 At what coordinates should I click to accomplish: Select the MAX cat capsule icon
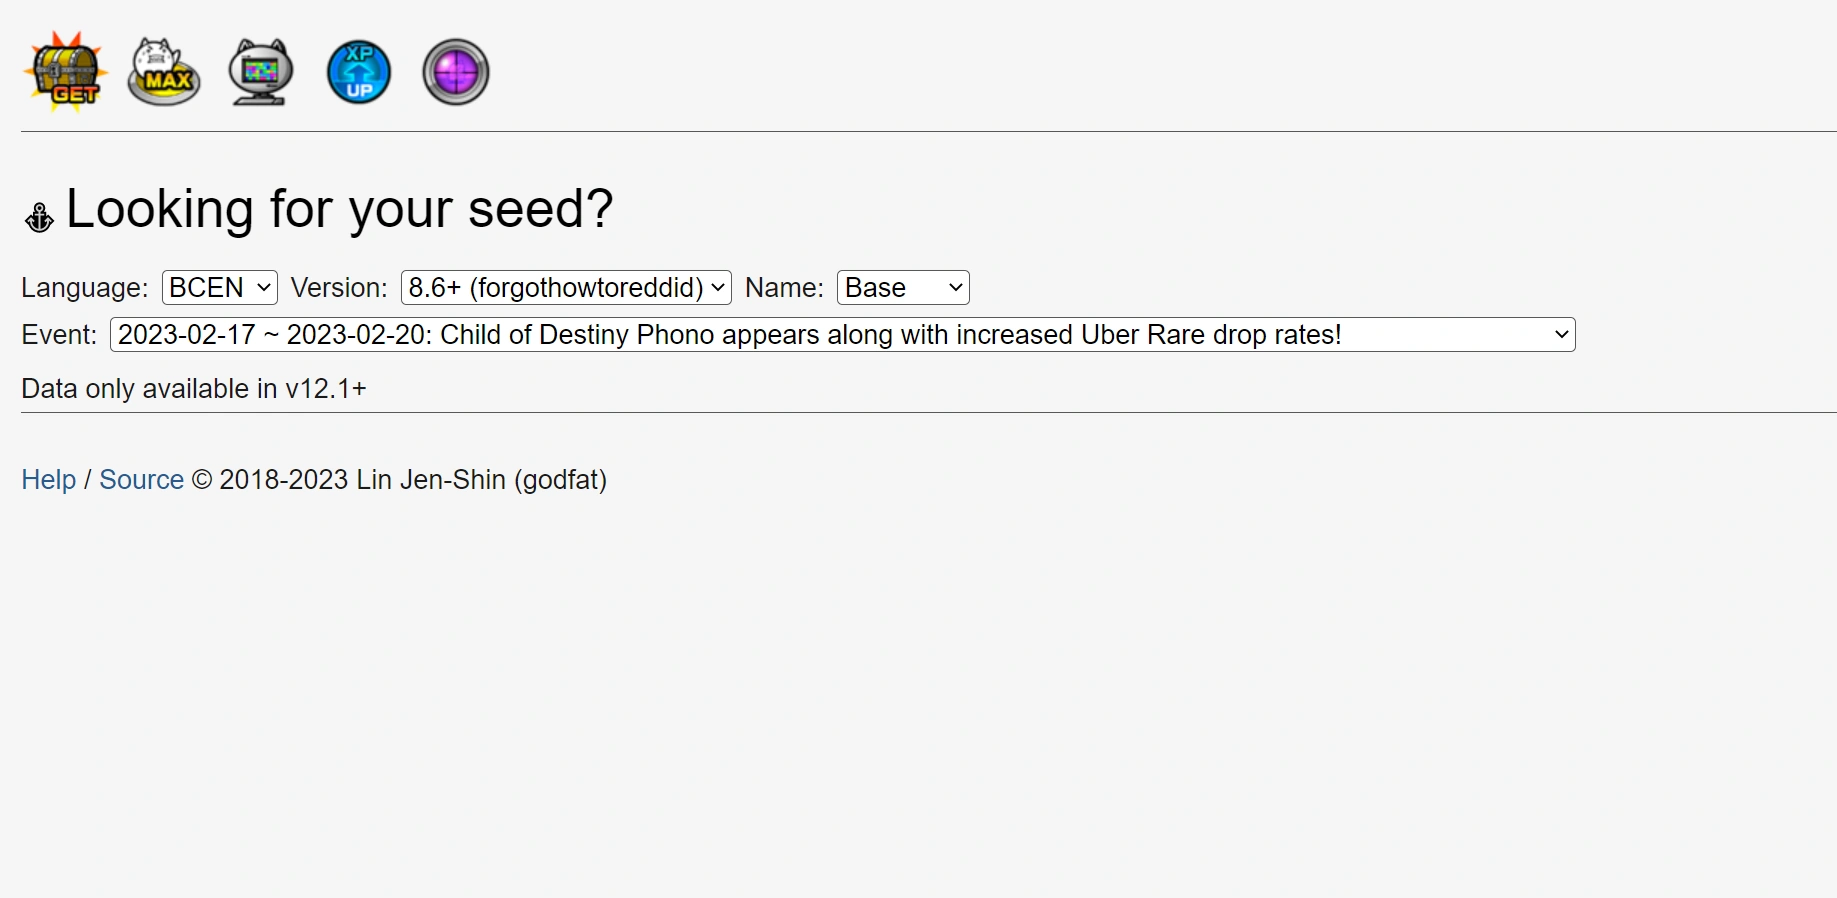tap(162, 71)
